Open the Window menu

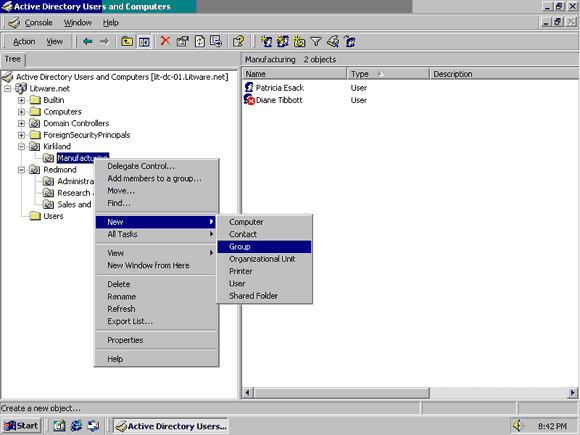[x=78, y=23]
